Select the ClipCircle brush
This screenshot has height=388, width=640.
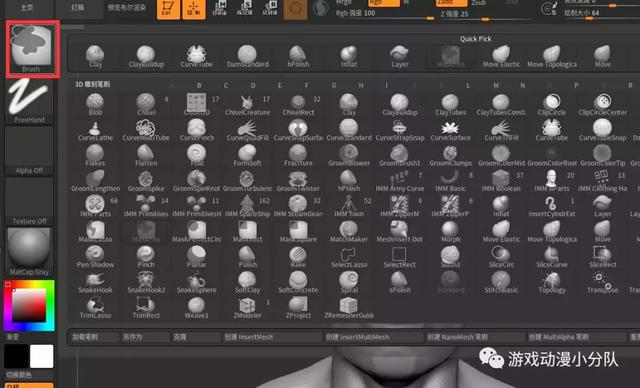pyautogui.click(x=552, y=105)
